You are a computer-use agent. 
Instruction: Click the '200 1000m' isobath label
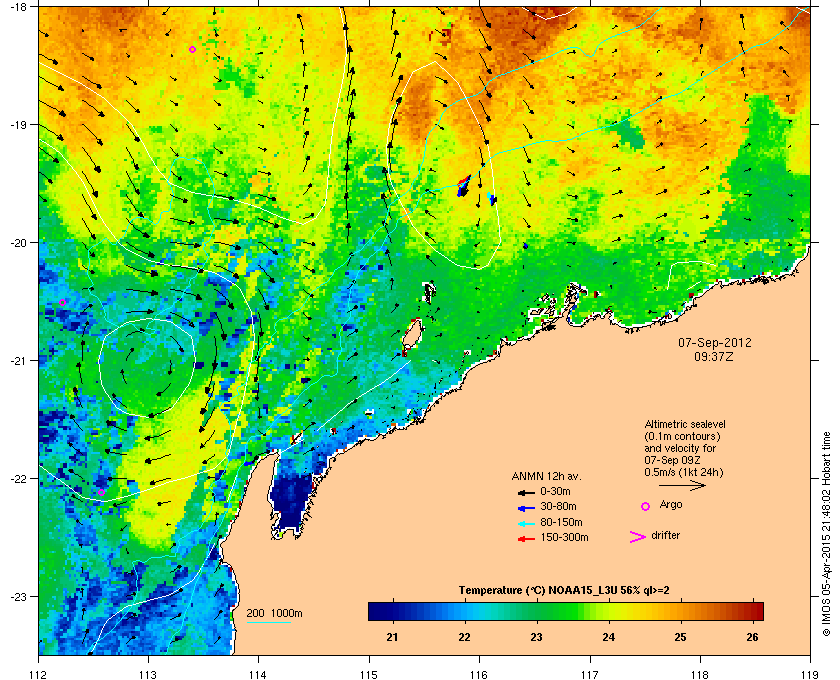(274, 614)
